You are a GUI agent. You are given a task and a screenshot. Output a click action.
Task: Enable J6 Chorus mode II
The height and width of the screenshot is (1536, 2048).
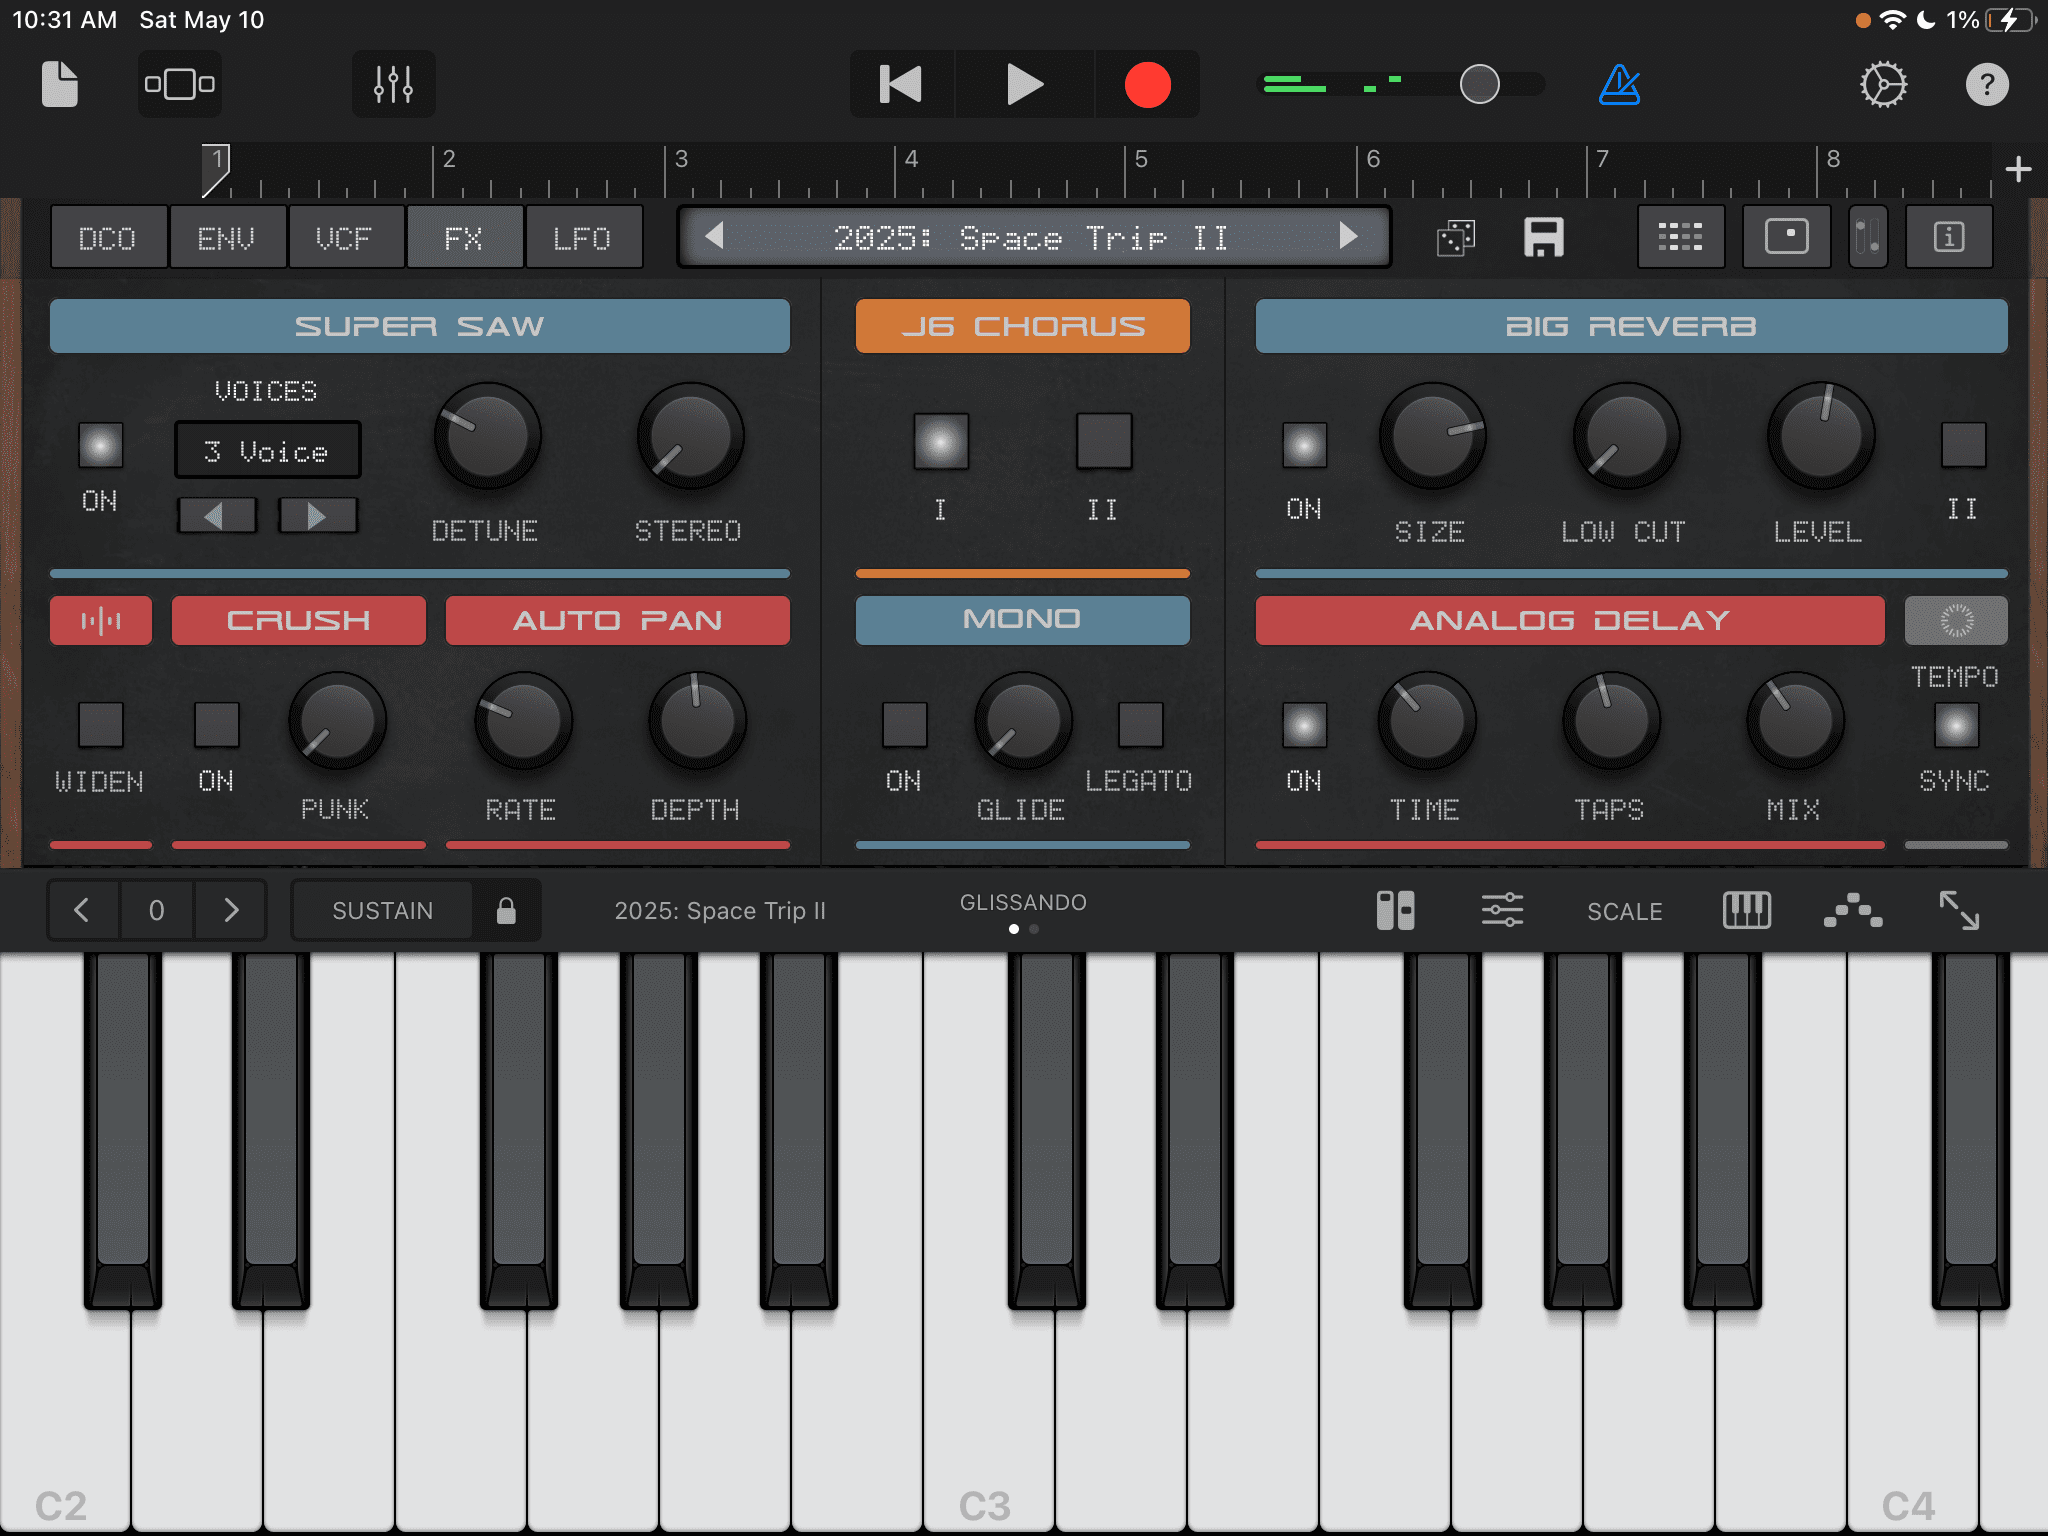[x=1104, y=441]
